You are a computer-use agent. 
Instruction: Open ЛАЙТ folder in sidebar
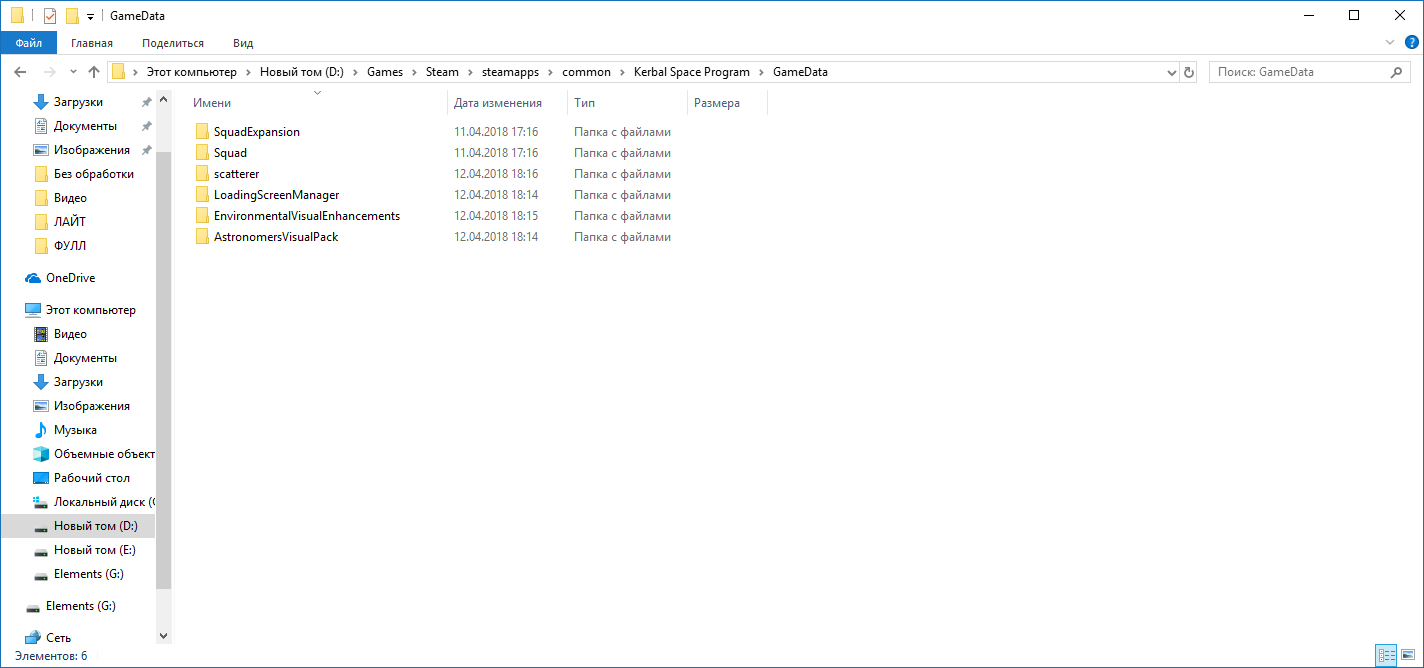[70, 222]
